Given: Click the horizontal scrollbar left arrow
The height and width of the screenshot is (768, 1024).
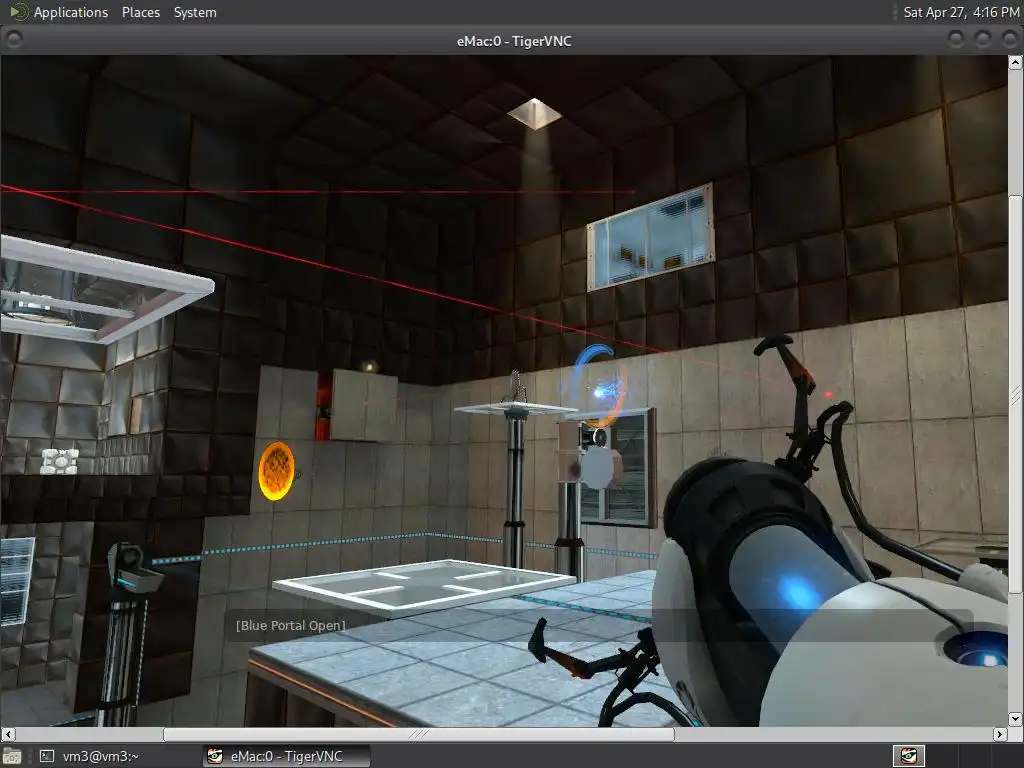Looking at the screenshot, I should point(8,734).
